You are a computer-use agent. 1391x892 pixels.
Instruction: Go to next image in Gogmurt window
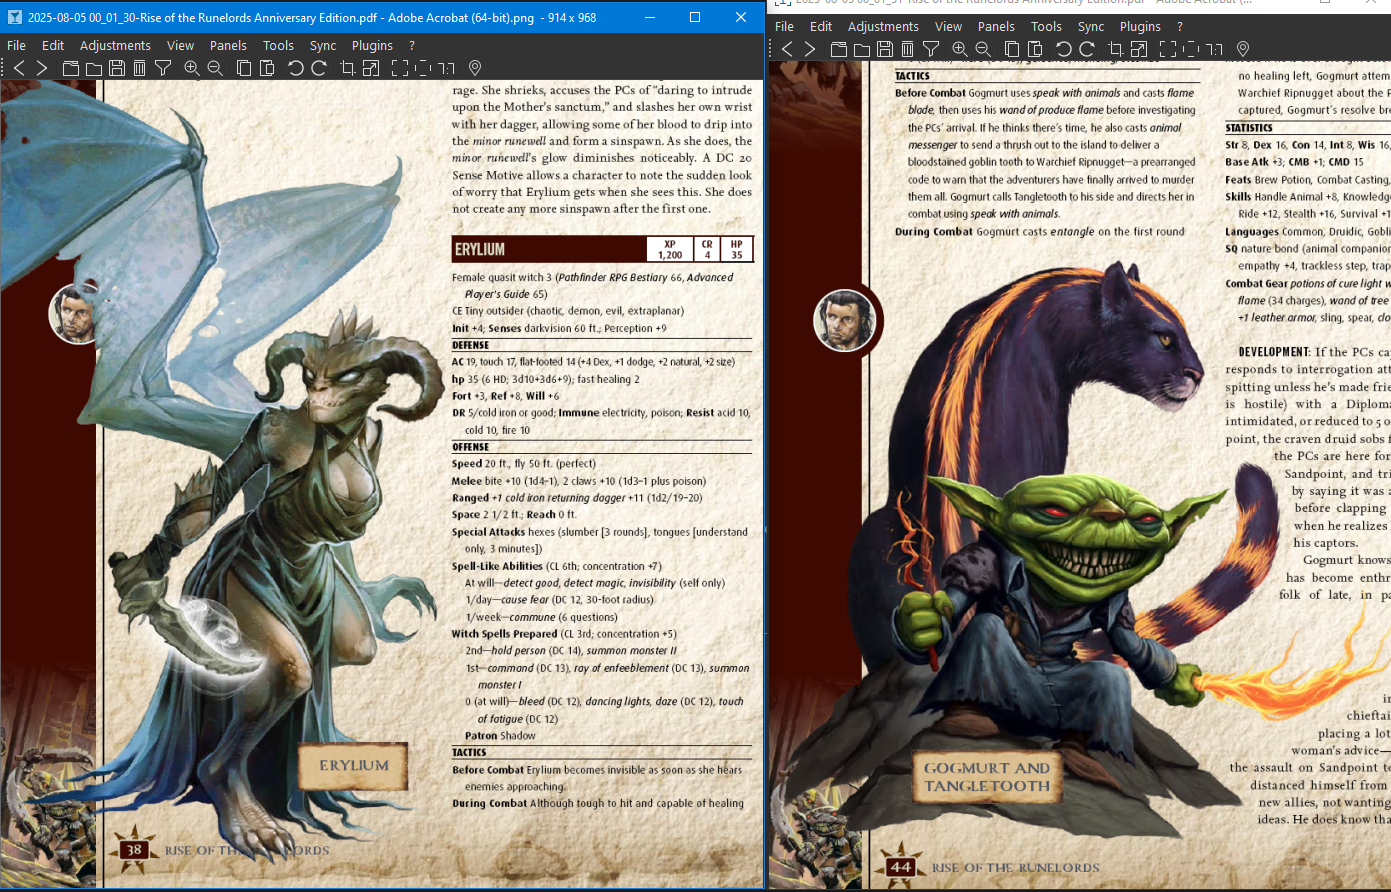pyautogui.click(x=810, y=49)
